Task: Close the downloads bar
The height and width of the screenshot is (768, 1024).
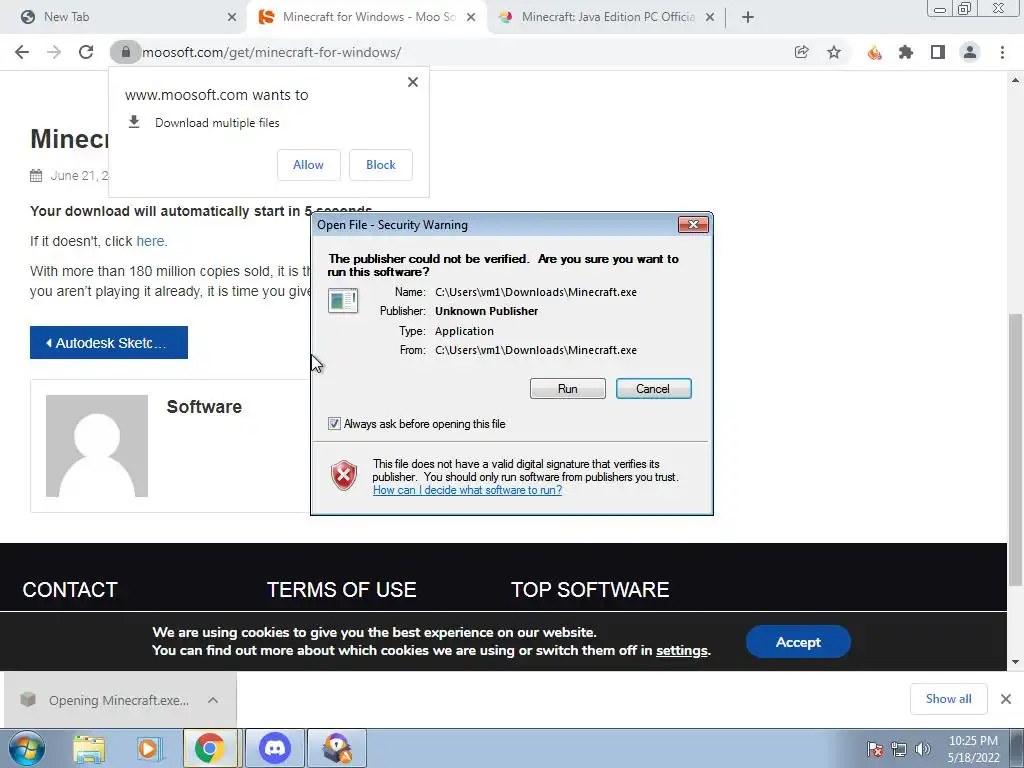Action: tap(1006, 699)
